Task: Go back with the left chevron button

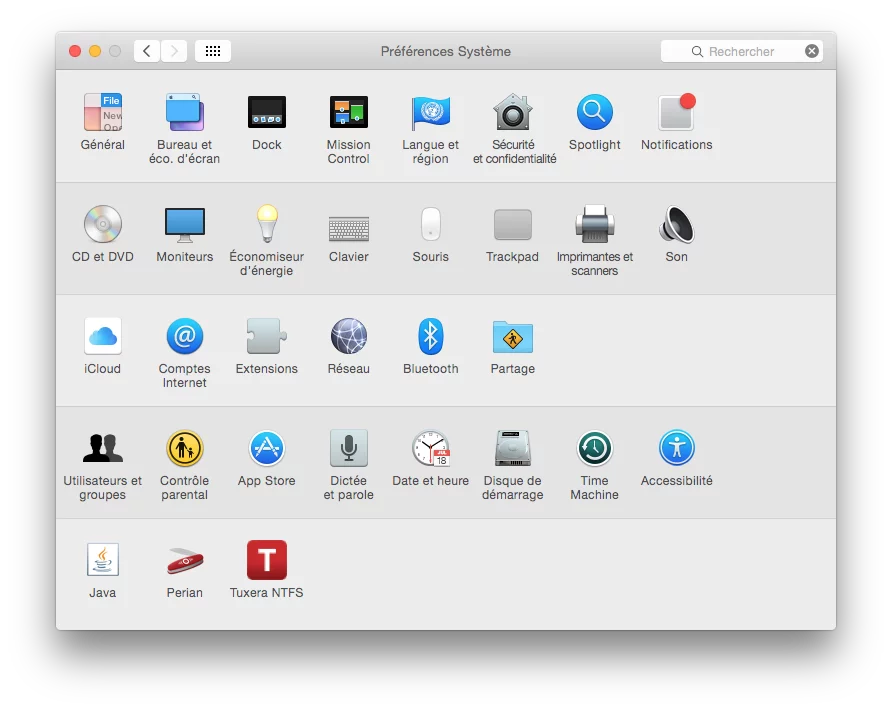Action: [x=147, y=51]
